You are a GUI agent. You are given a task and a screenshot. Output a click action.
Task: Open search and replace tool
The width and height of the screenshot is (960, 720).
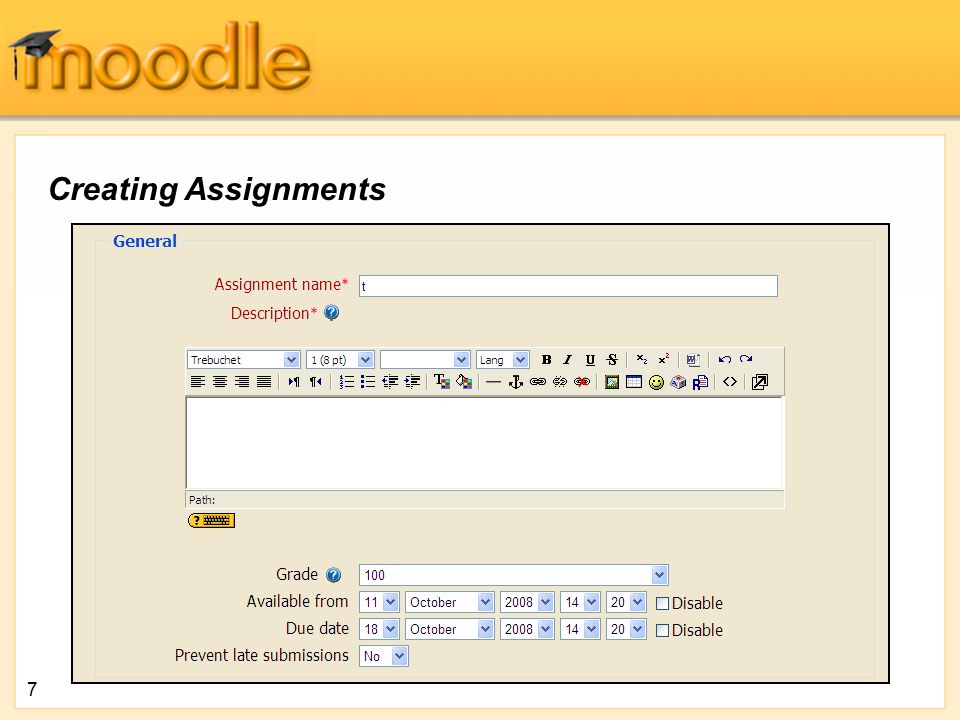click(x=700, y=382)
